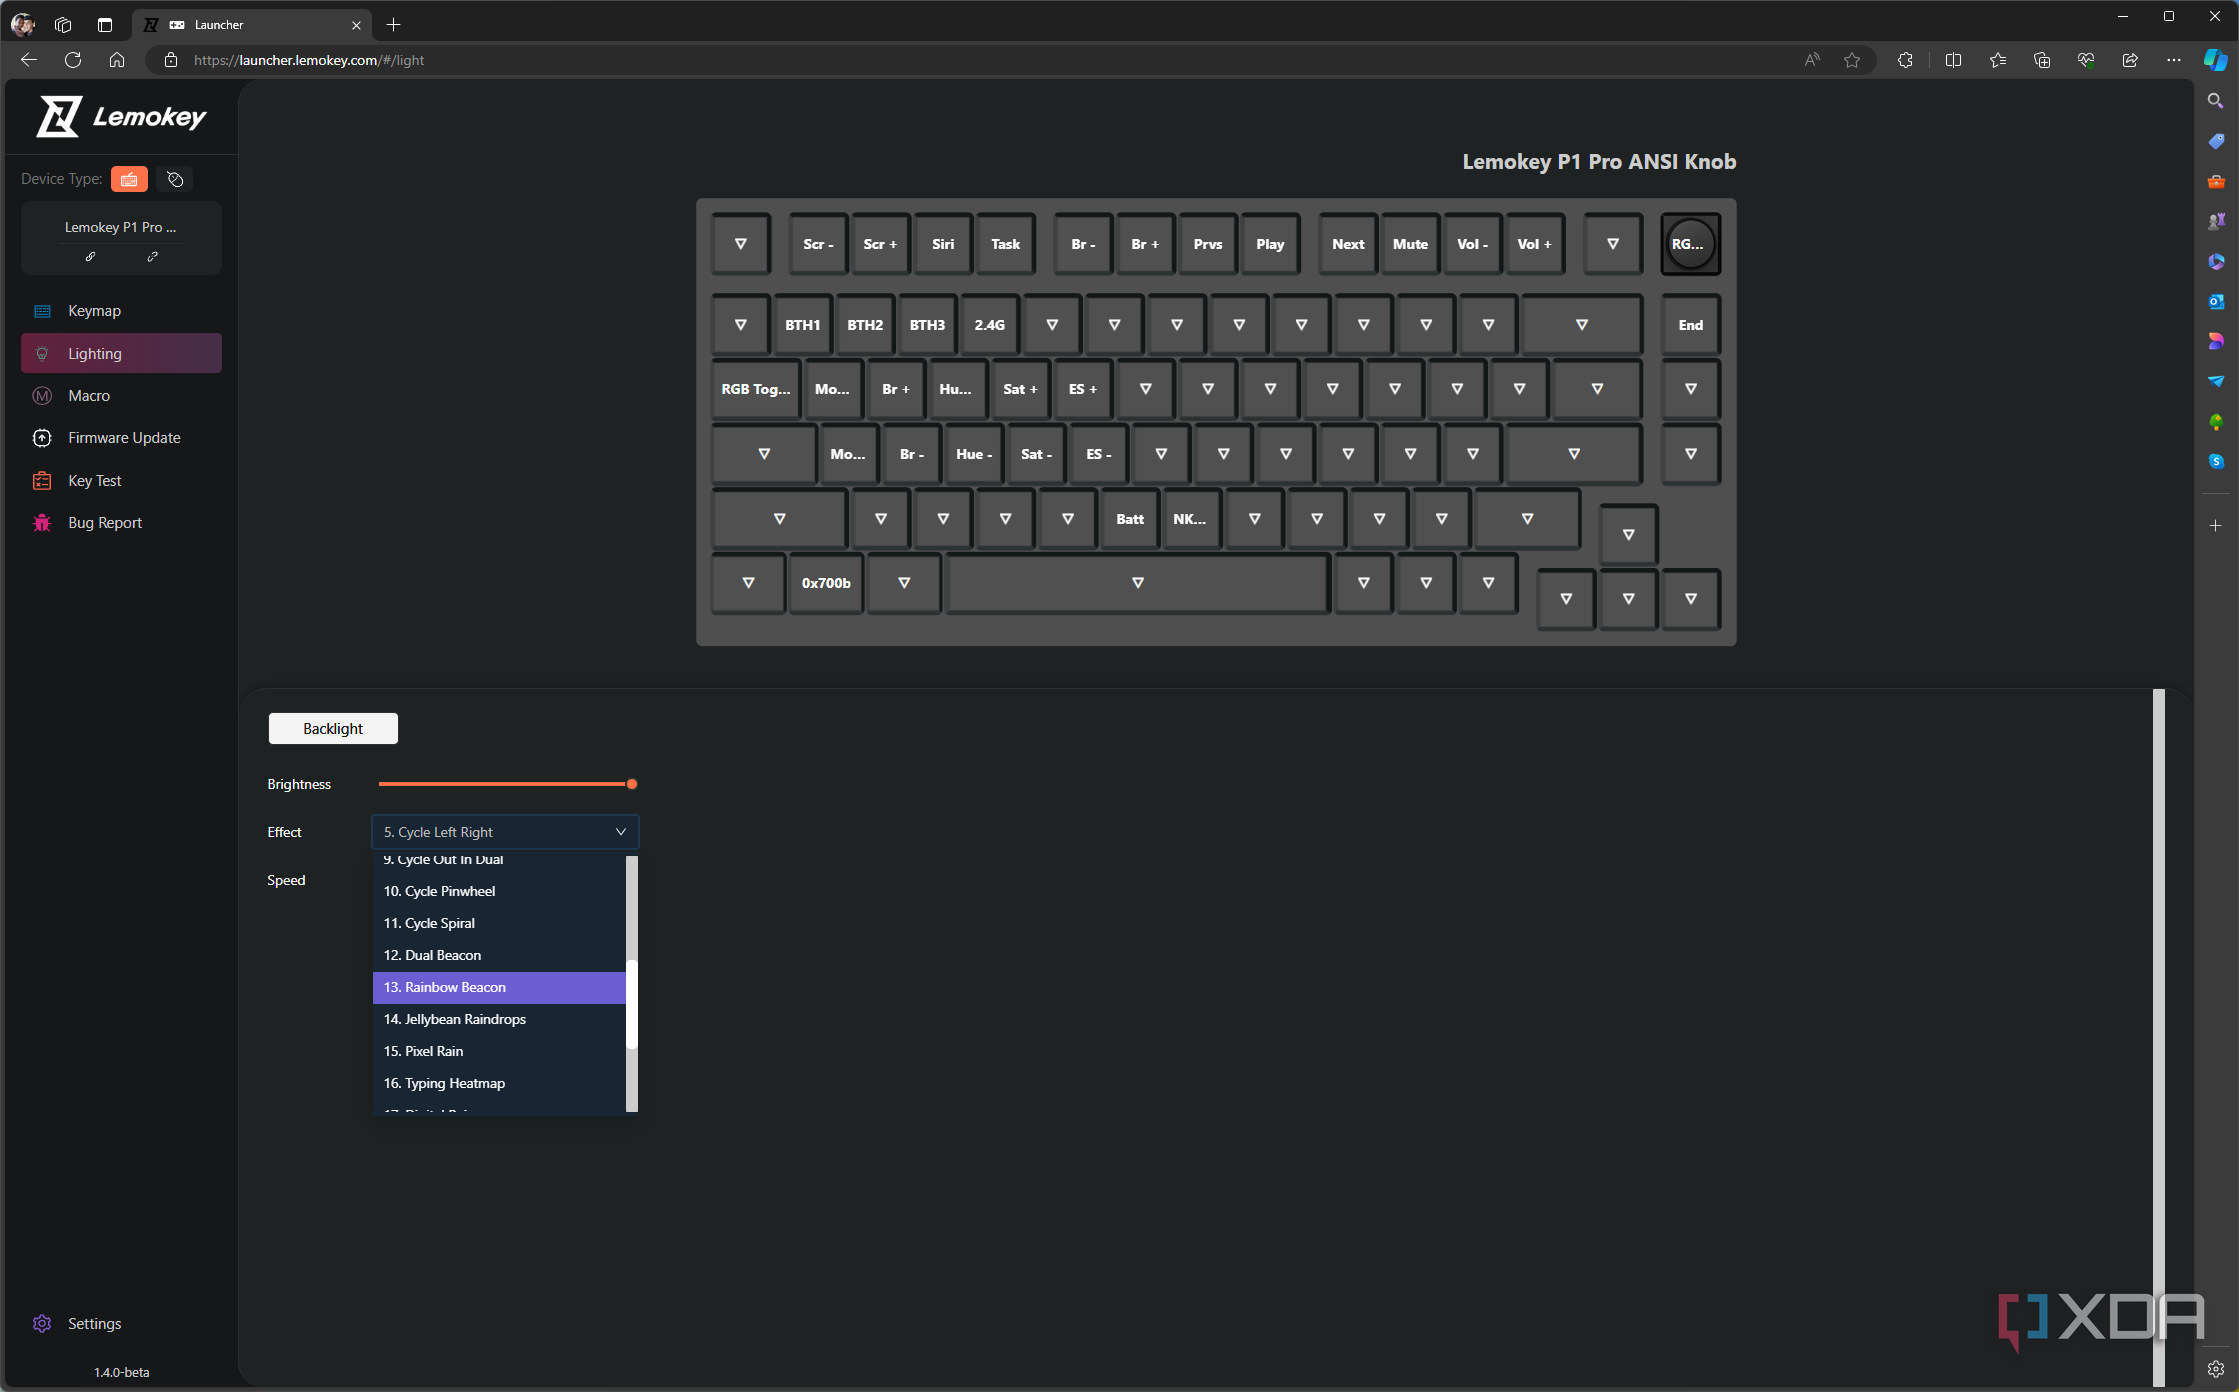Click the RG... knob on the keyboard

(x=1690, y=244)
